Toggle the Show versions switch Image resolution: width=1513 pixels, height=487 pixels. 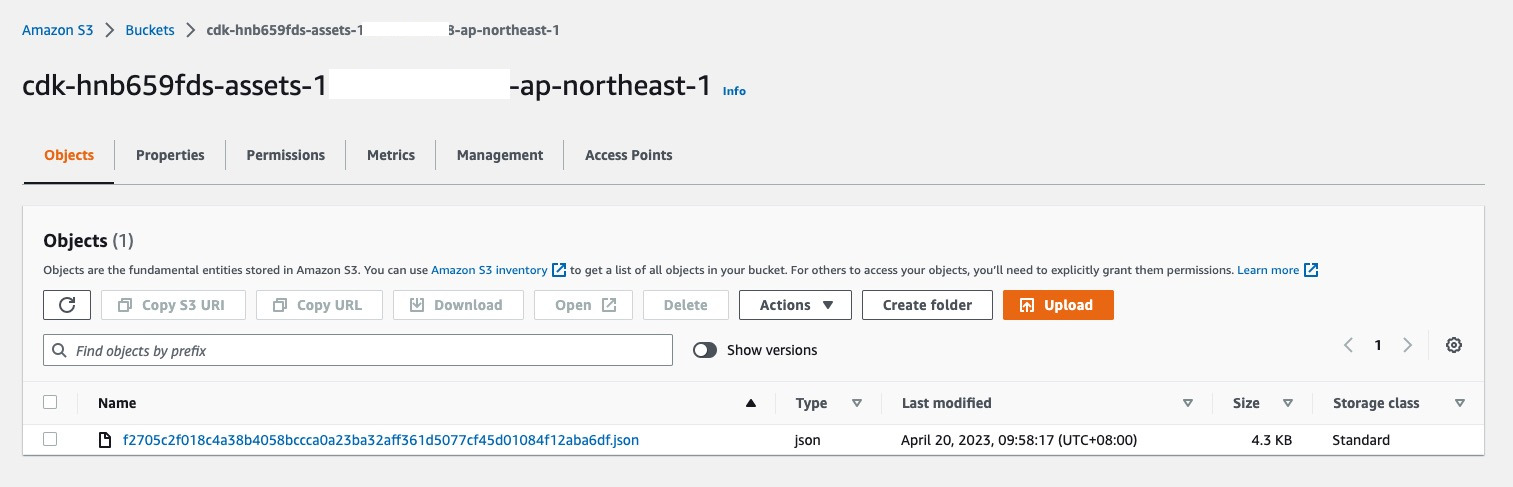click(x=705, y=350)
